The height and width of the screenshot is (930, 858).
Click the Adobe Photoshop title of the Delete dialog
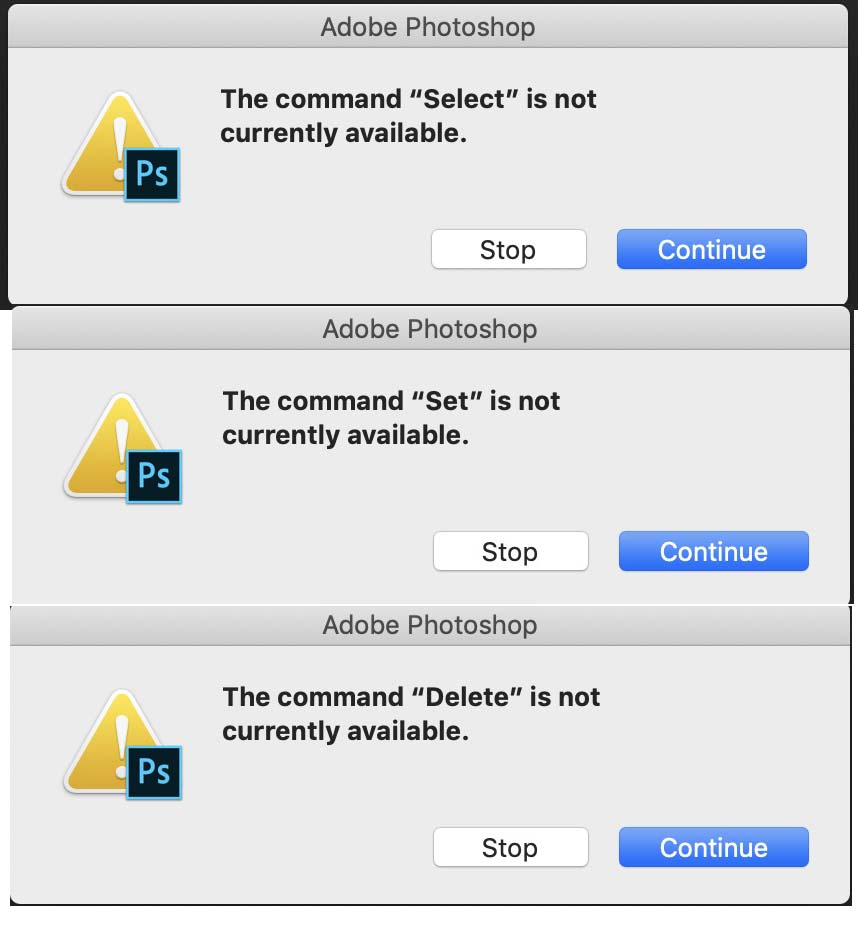[429, 625]
